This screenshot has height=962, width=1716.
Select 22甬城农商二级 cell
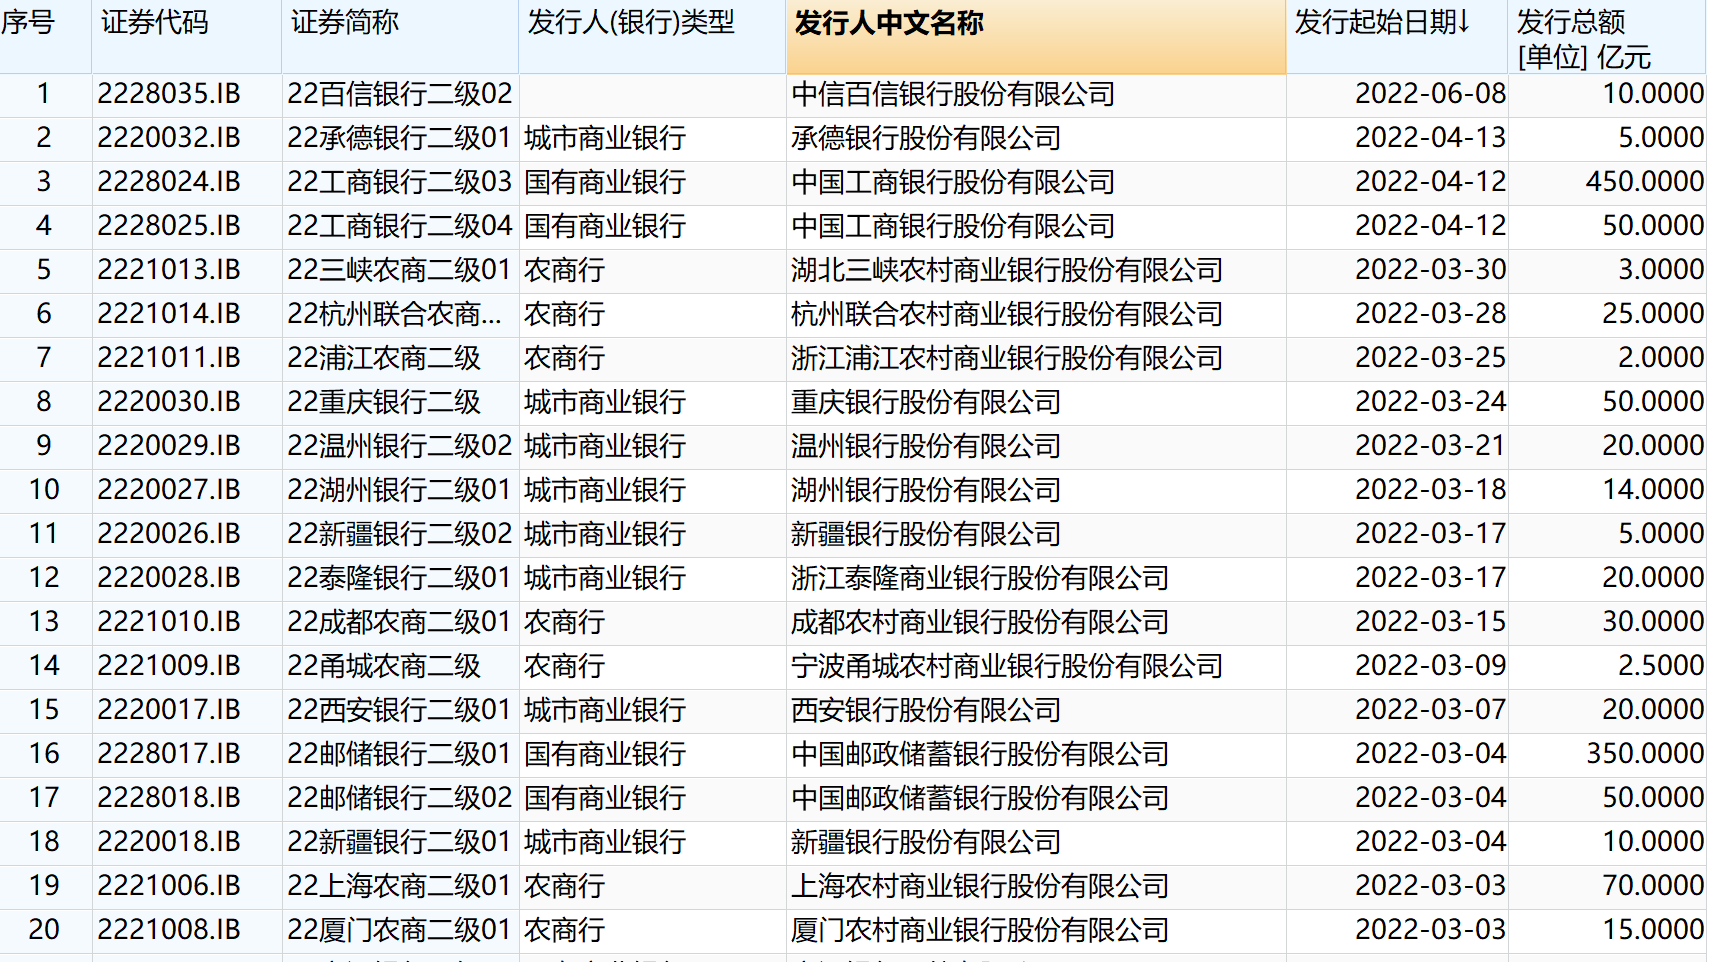tap(384, 666)
